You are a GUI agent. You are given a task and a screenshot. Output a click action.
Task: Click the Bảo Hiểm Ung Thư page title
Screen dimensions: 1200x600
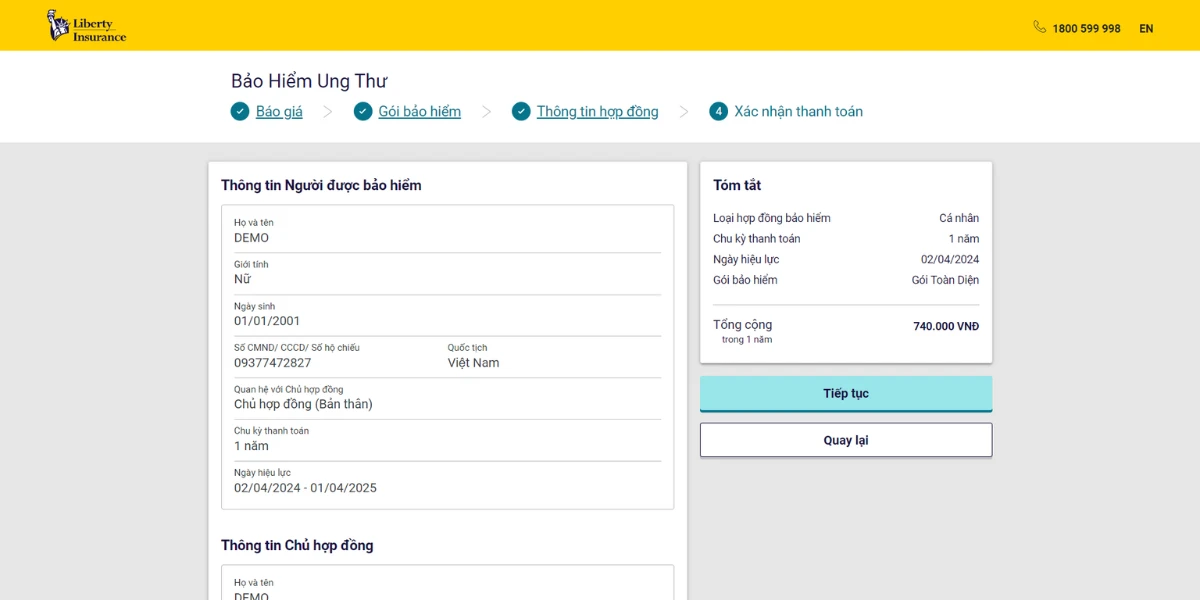click(x=309, y=81)
